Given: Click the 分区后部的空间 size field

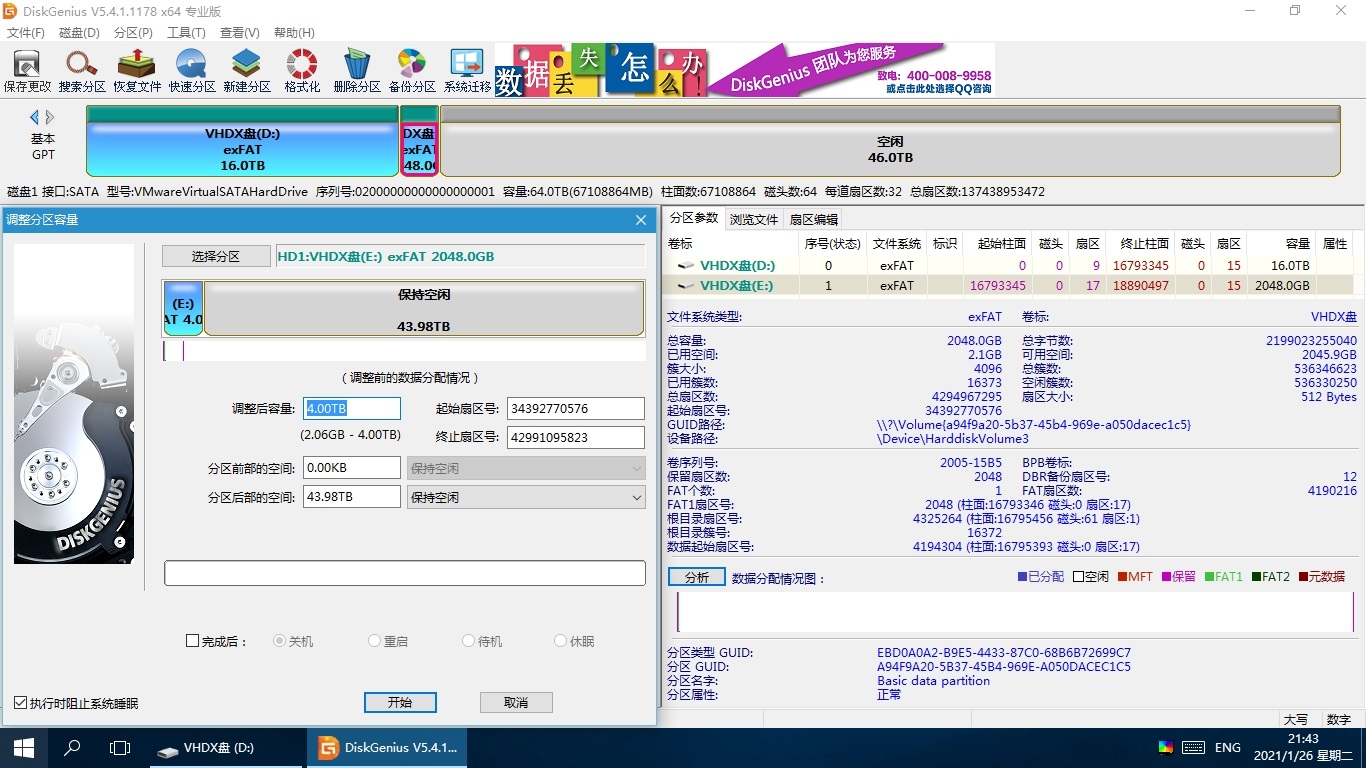Looking at the screenshot, I should (352, 497).
